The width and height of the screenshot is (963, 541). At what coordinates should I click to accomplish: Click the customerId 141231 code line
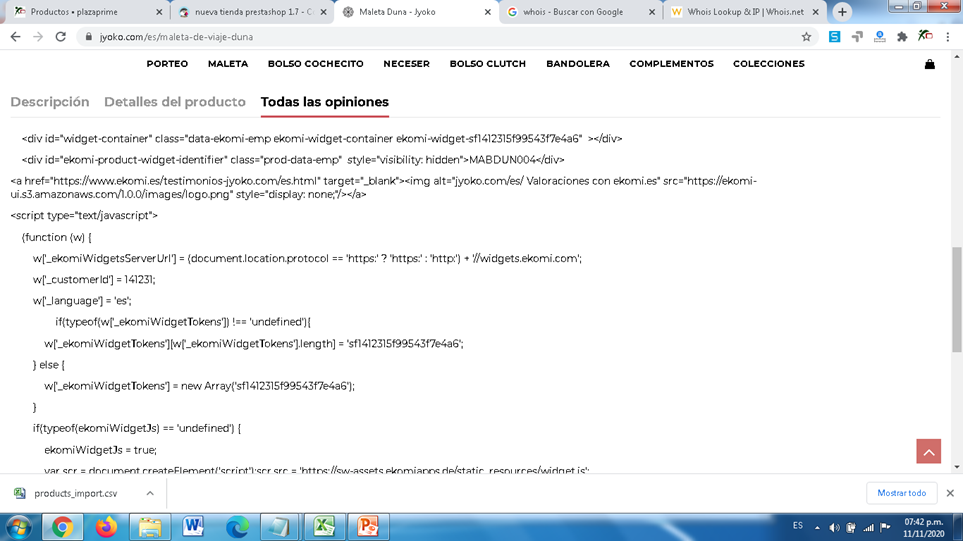(x=94, y=279)
